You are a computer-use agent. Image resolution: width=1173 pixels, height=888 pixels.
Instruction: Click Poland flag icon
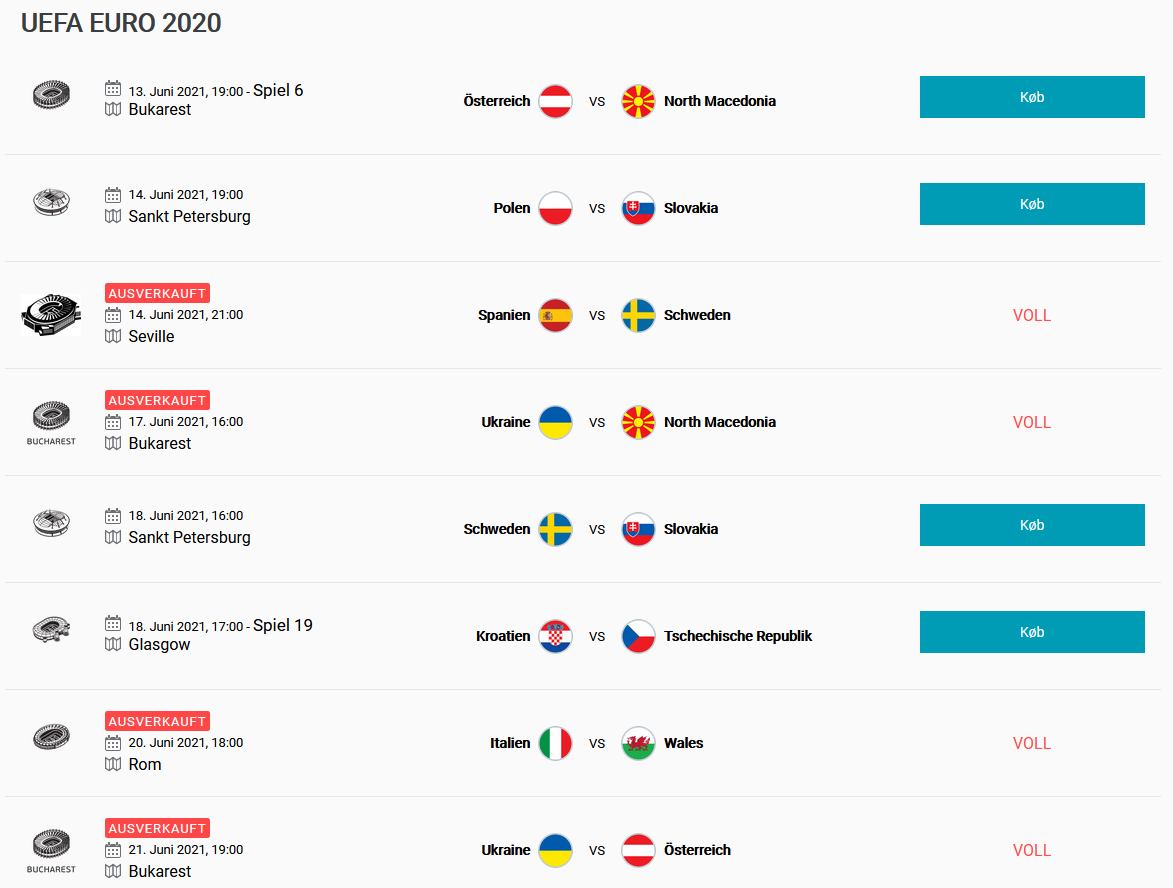point(555,208)
